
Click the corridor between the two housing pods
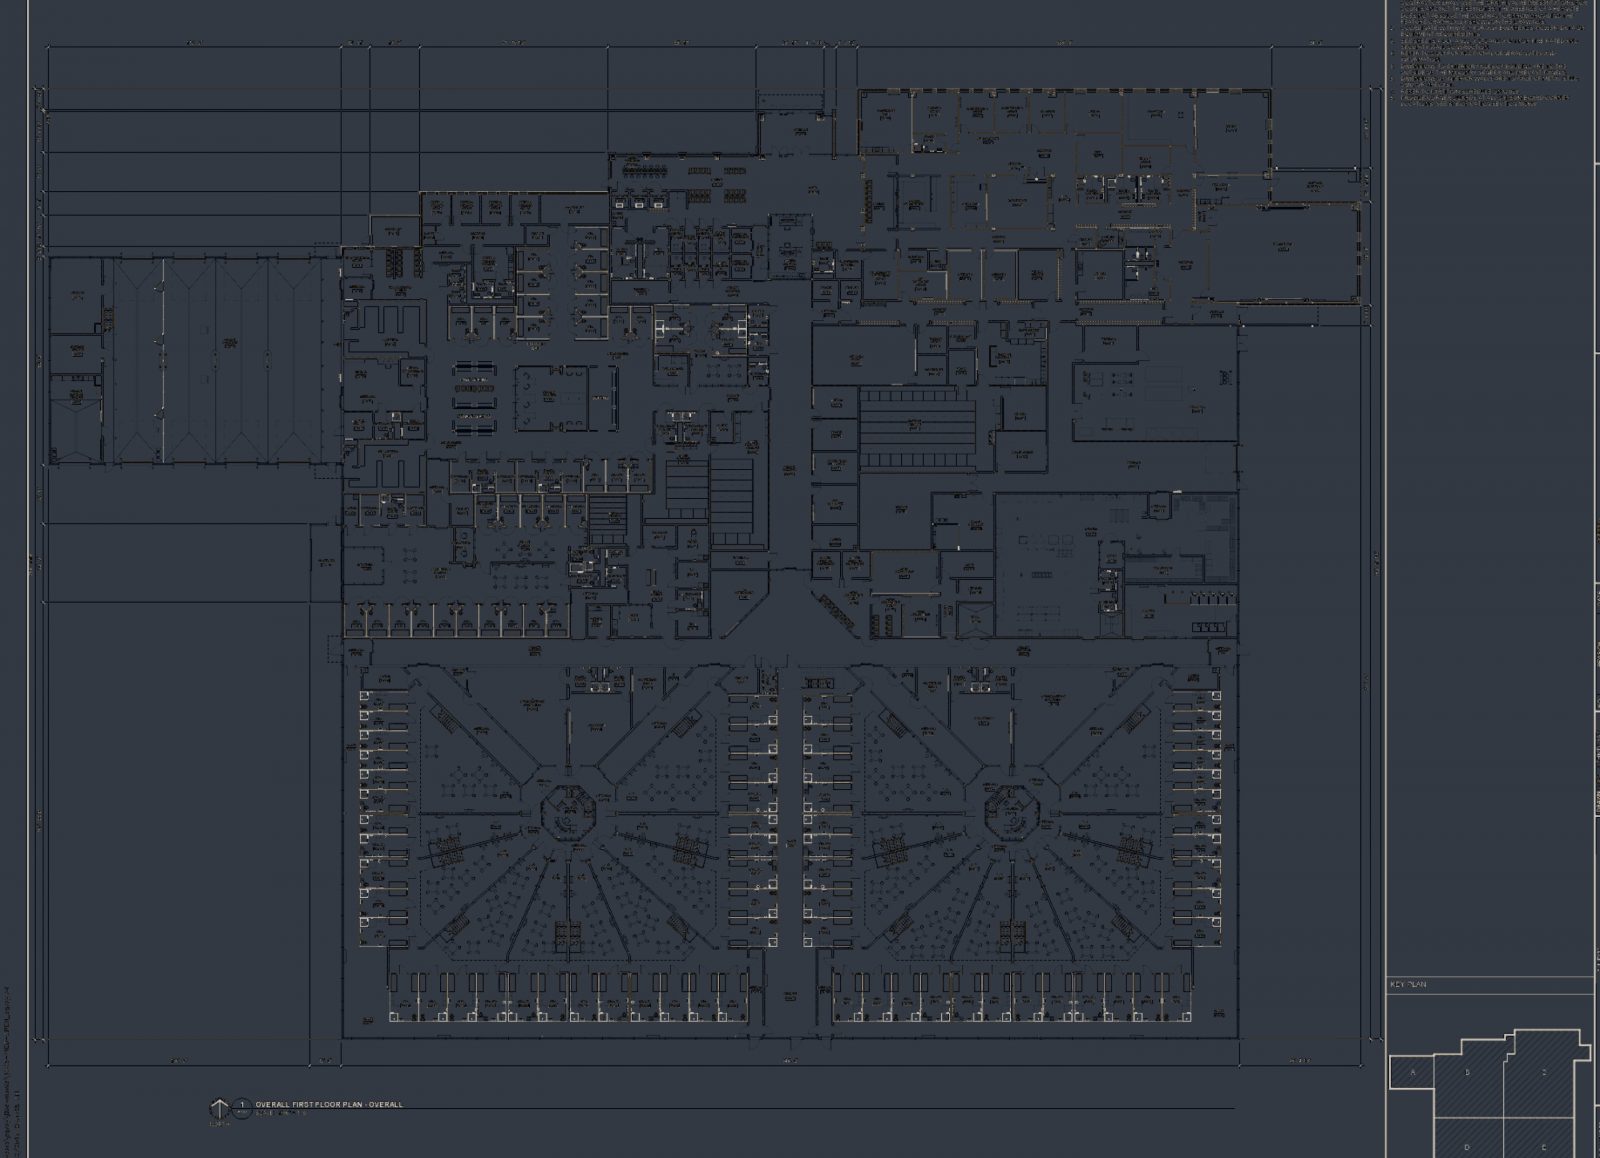[x=788, y=850]
